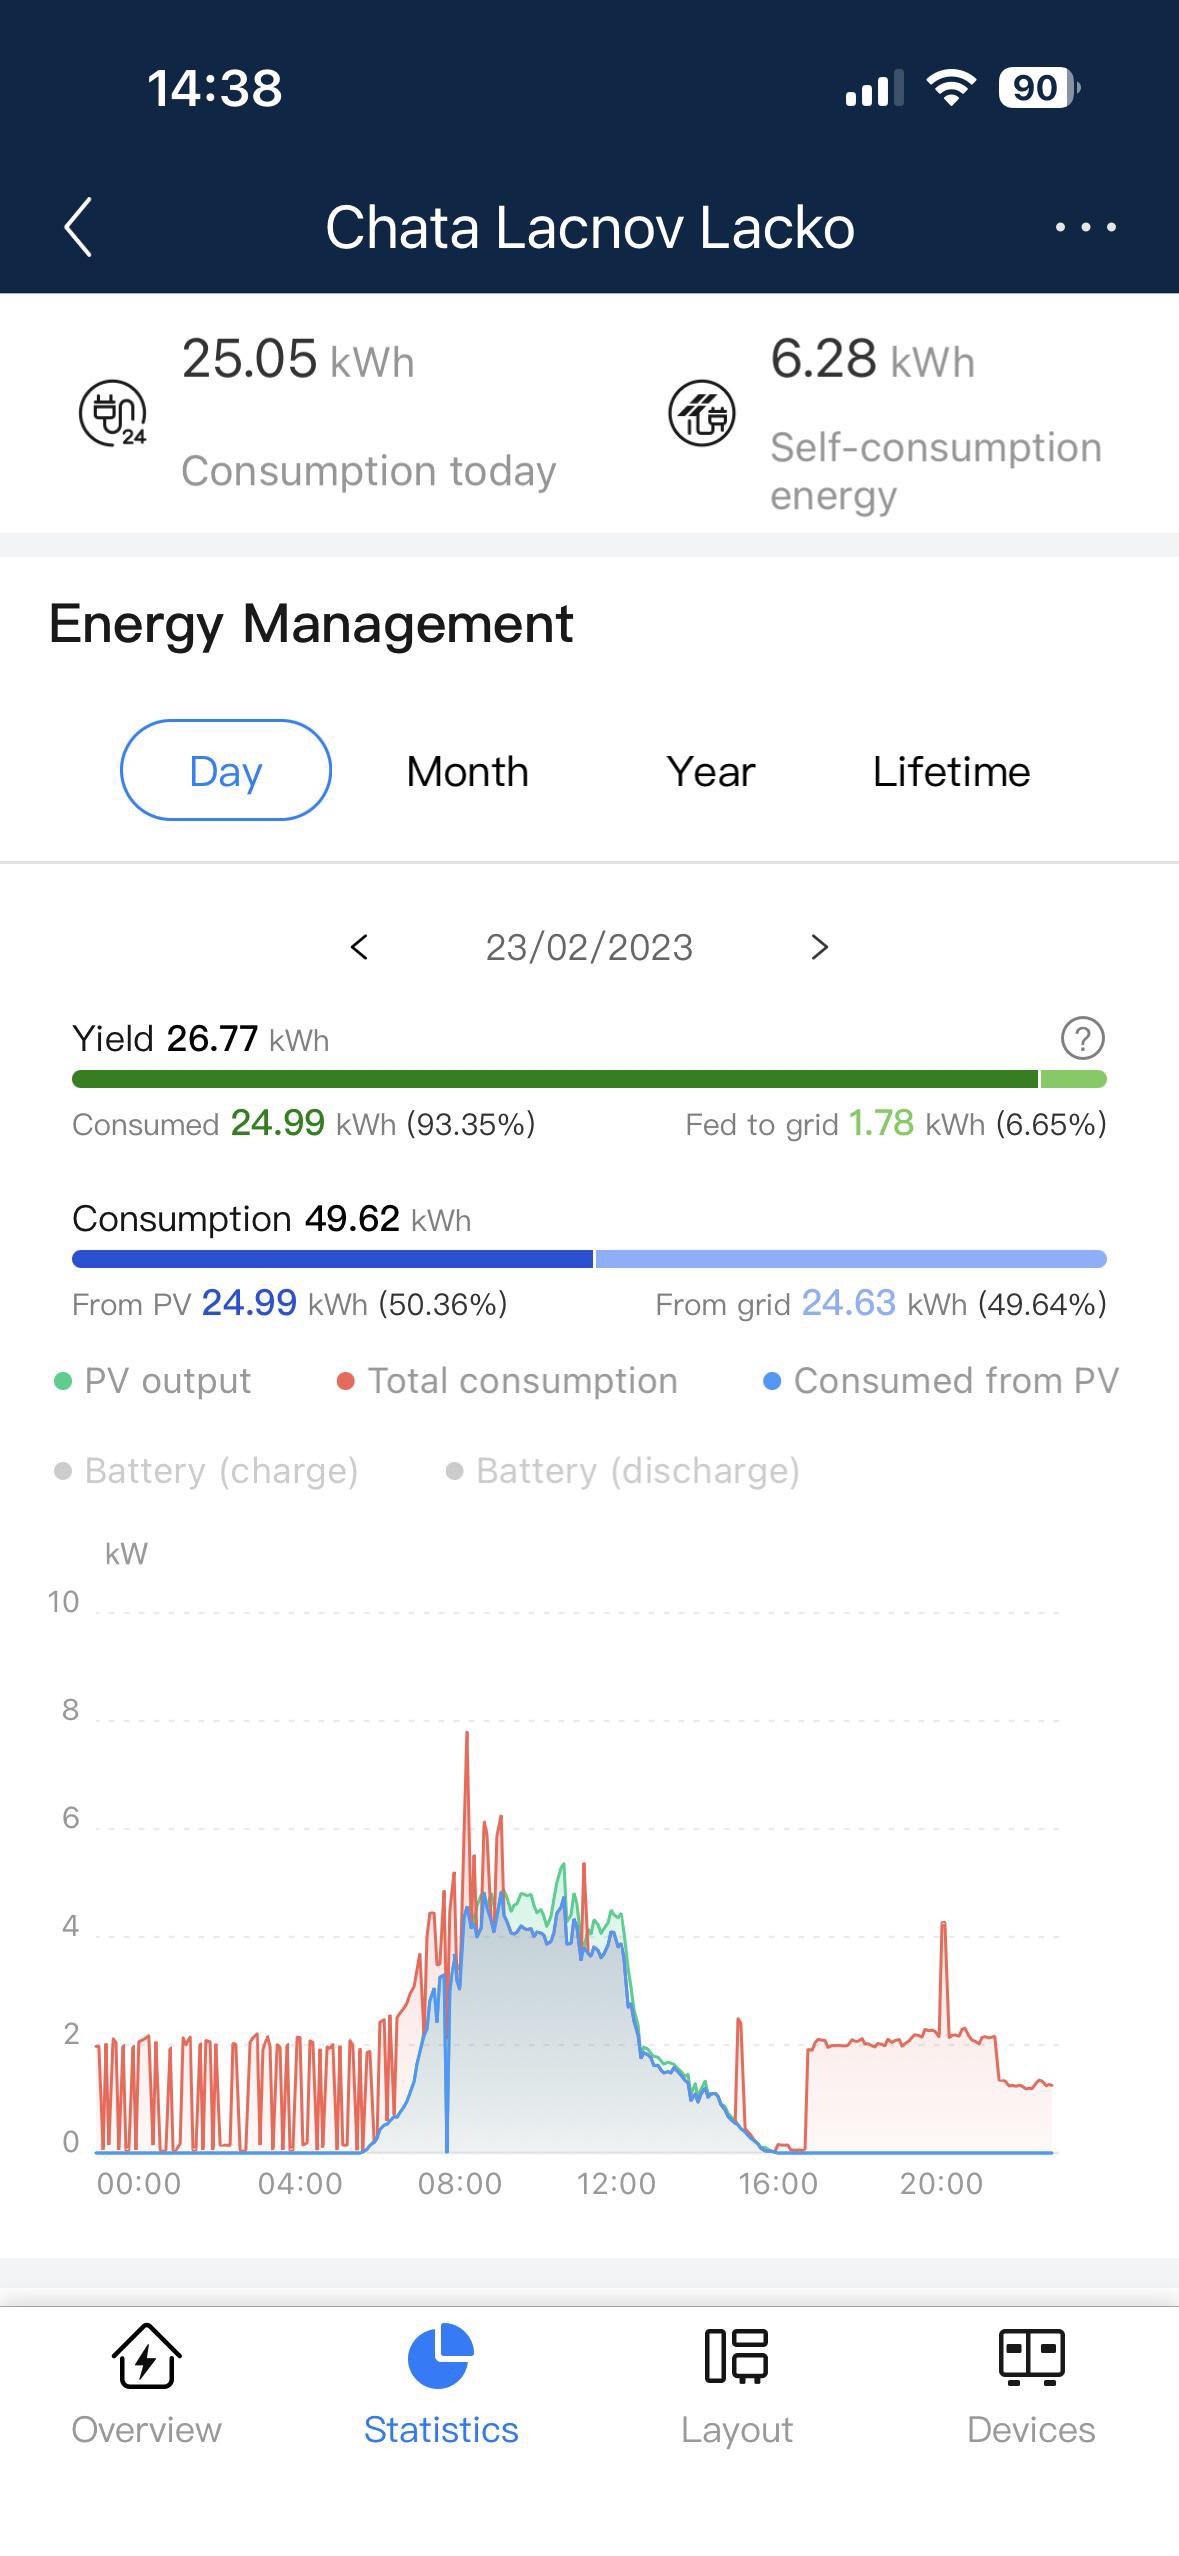Select the Day period button
Image resolution: width=1179 pixels, height=2556 pixels.
coord(226,771)
